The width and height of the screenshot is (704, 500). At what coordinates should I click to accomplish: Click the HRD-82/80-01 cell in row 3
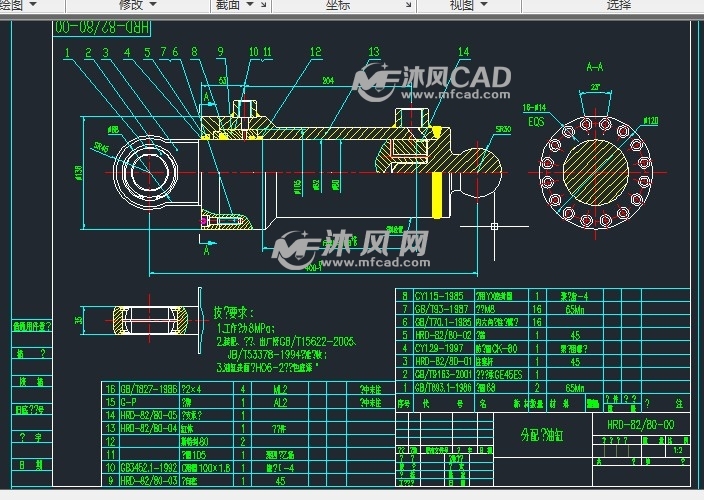[x=443, y=362]
